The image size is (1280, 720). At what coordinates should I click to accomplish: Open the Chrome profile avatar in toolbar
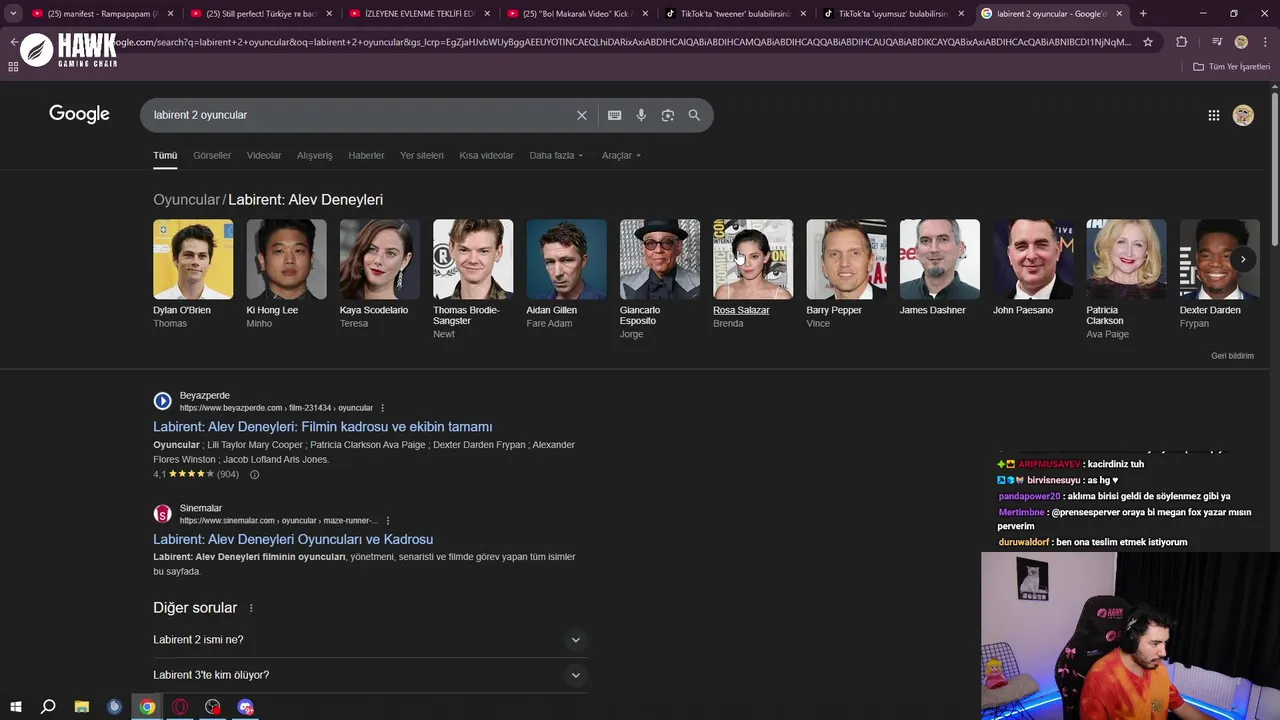[1241, 42]
